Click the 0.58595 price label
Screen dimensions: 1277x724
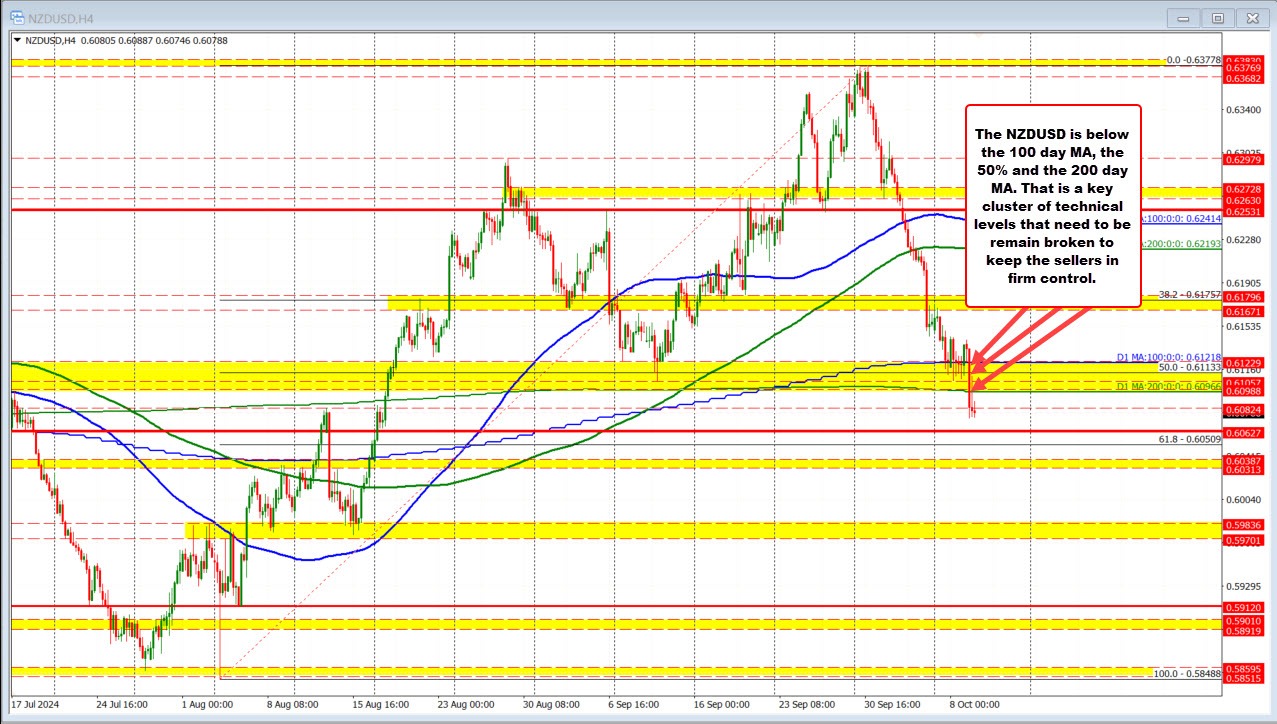(x=1243, y=668)
